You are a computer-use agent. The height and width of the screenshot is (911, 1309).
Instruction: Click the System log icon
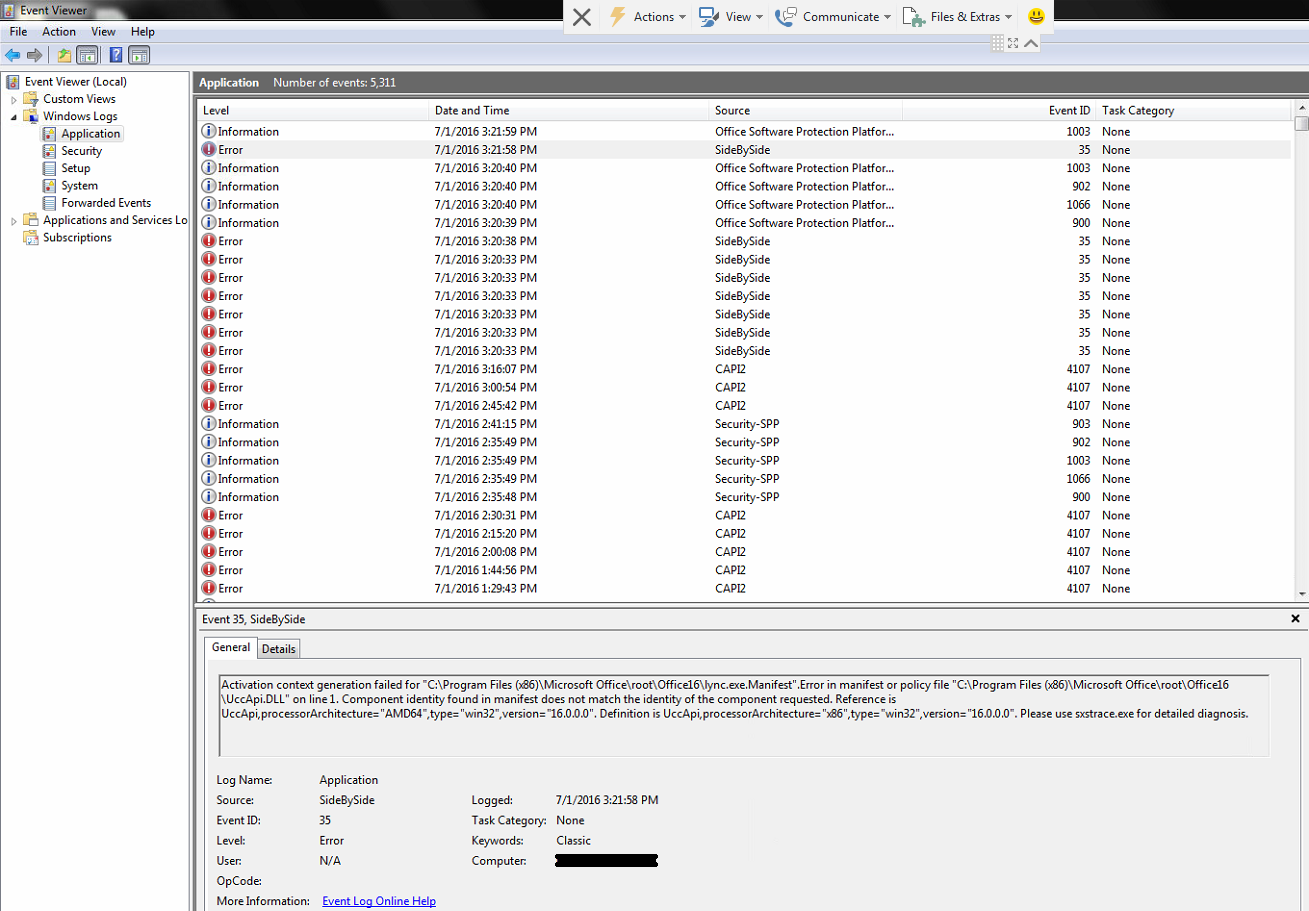(50, 185)
